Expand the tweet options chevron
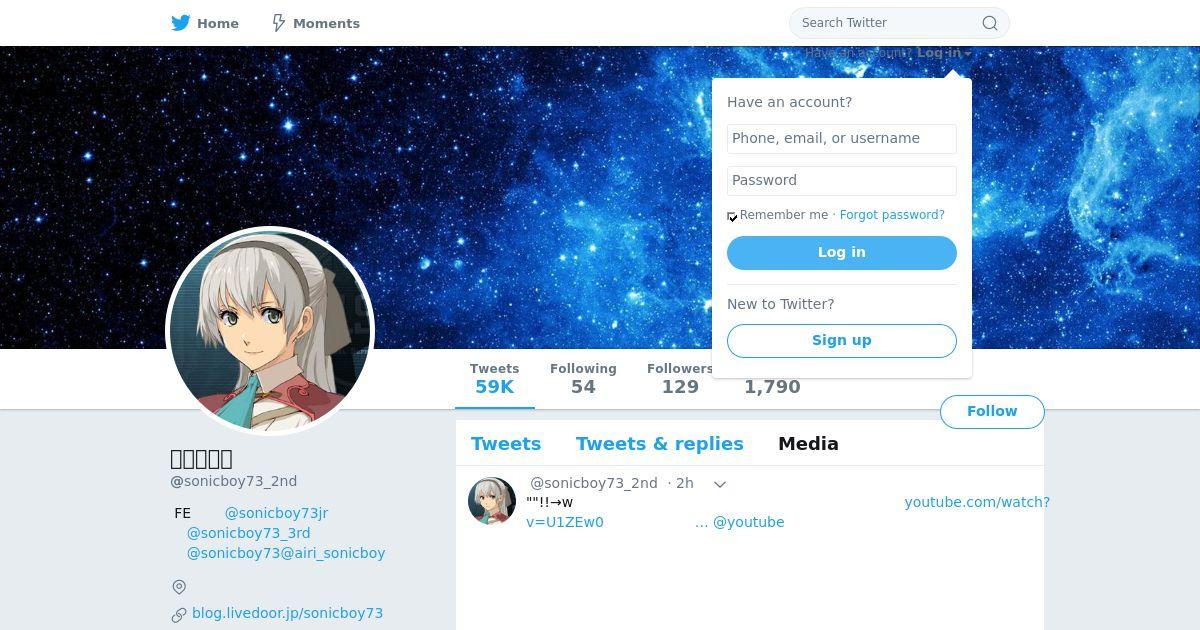The height and width of the screenshot is (630, 1200). [x=719, y=484]
